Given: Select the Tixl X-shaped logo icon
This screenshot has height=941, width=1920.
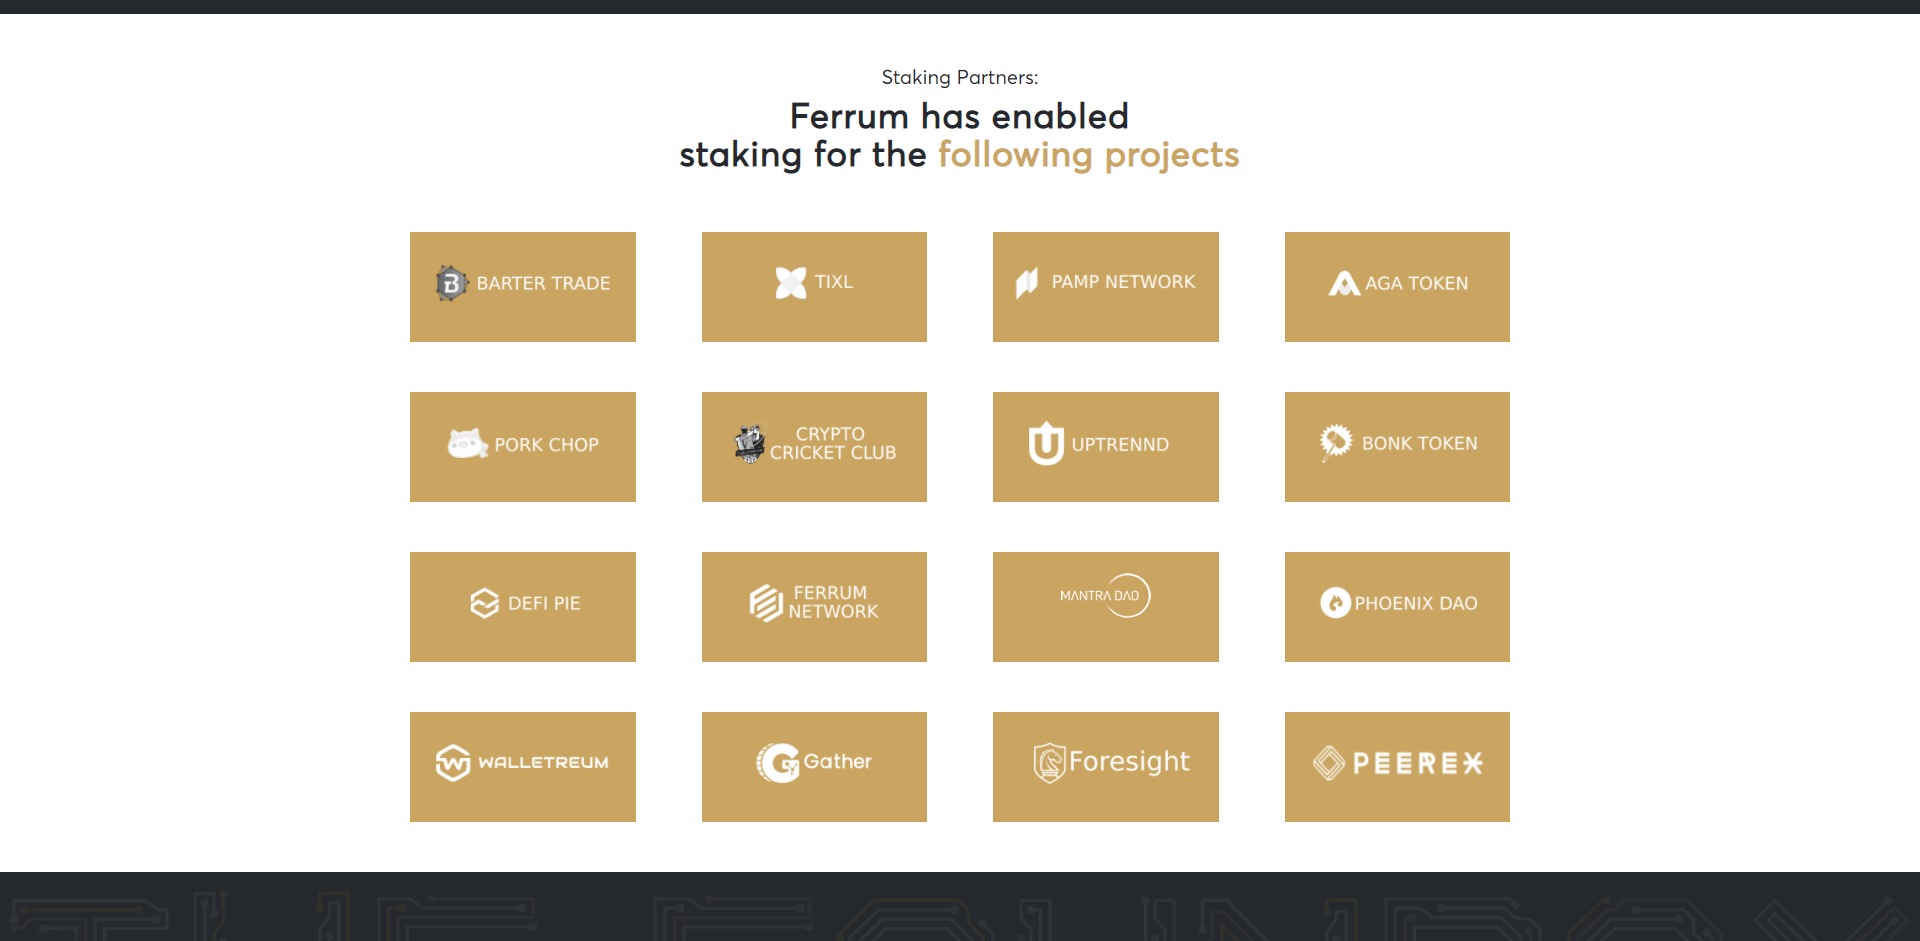Looking at the screenshot, I should coord(789,282).
